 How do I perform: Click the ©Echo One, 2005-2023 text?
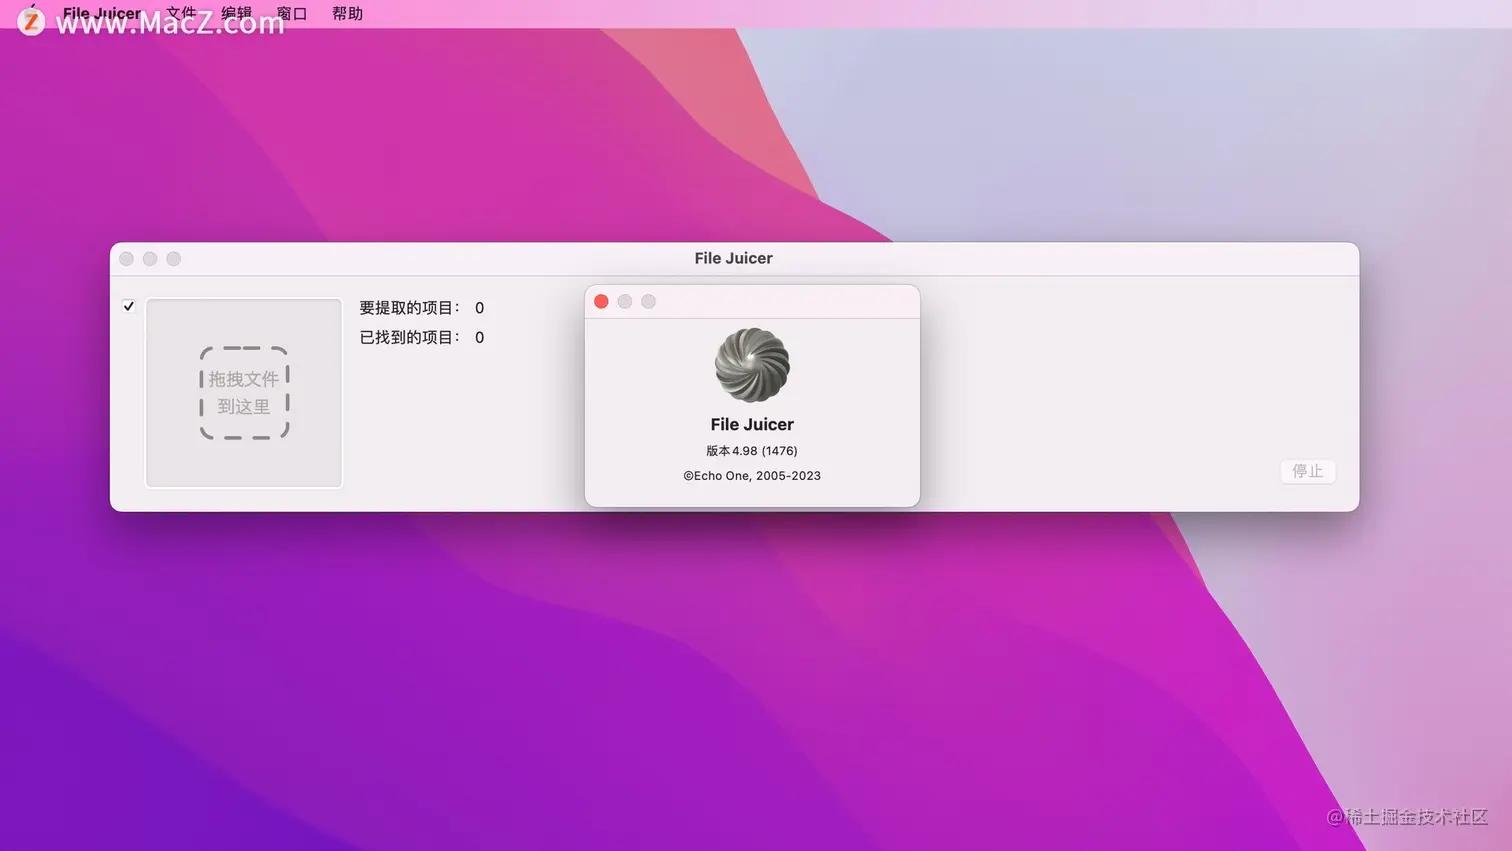pyautogui.click(x=752, y=476)
